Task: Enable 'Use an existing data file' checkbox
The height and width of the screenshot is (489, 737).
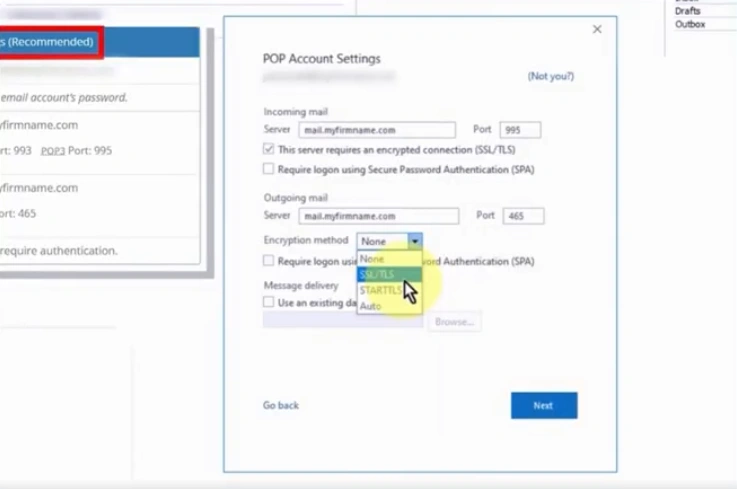Action: pos(269,302)
